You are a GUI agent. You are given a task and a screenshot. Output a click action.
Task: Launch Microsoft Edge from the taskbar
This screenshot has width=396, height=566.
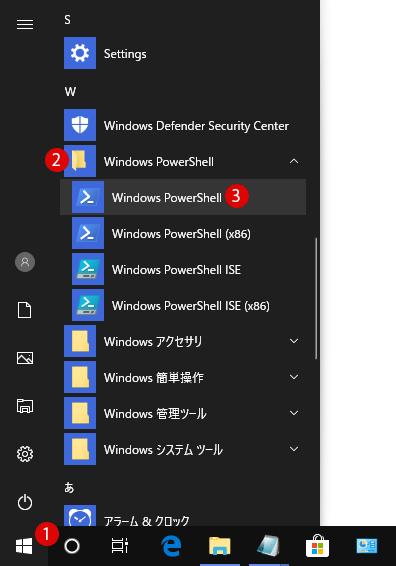171,546
